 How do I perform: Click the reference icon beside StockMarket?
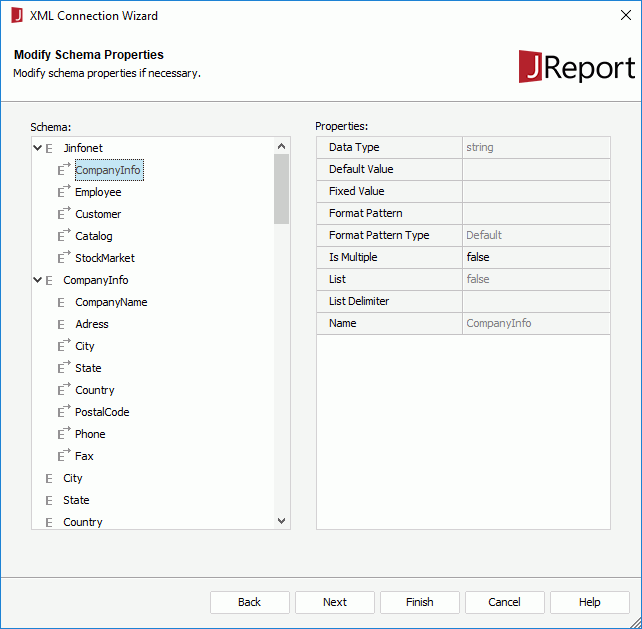64,258
